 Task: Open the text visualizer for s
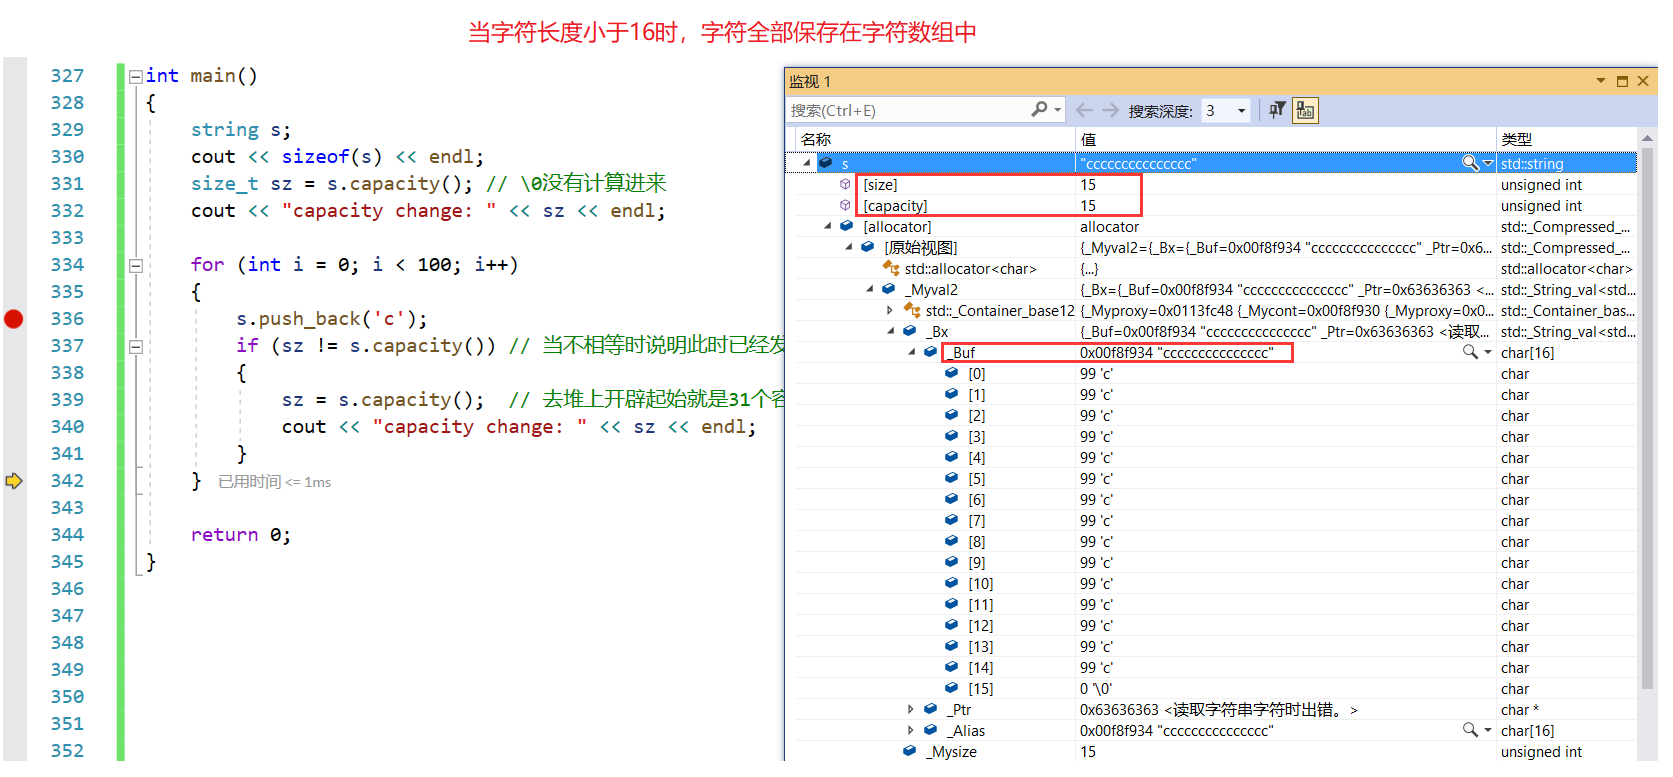pos(1469,162)
